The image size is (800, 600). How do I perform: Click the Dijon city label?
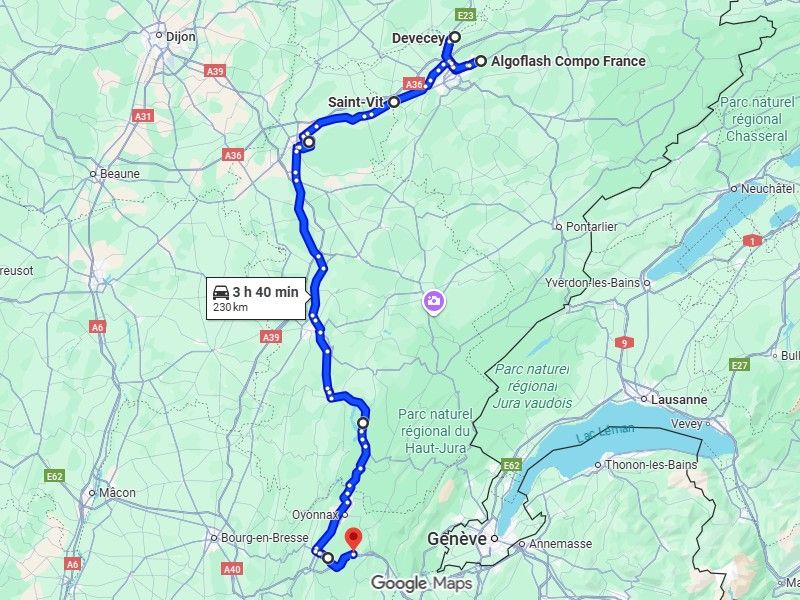[x=181, y=37]
